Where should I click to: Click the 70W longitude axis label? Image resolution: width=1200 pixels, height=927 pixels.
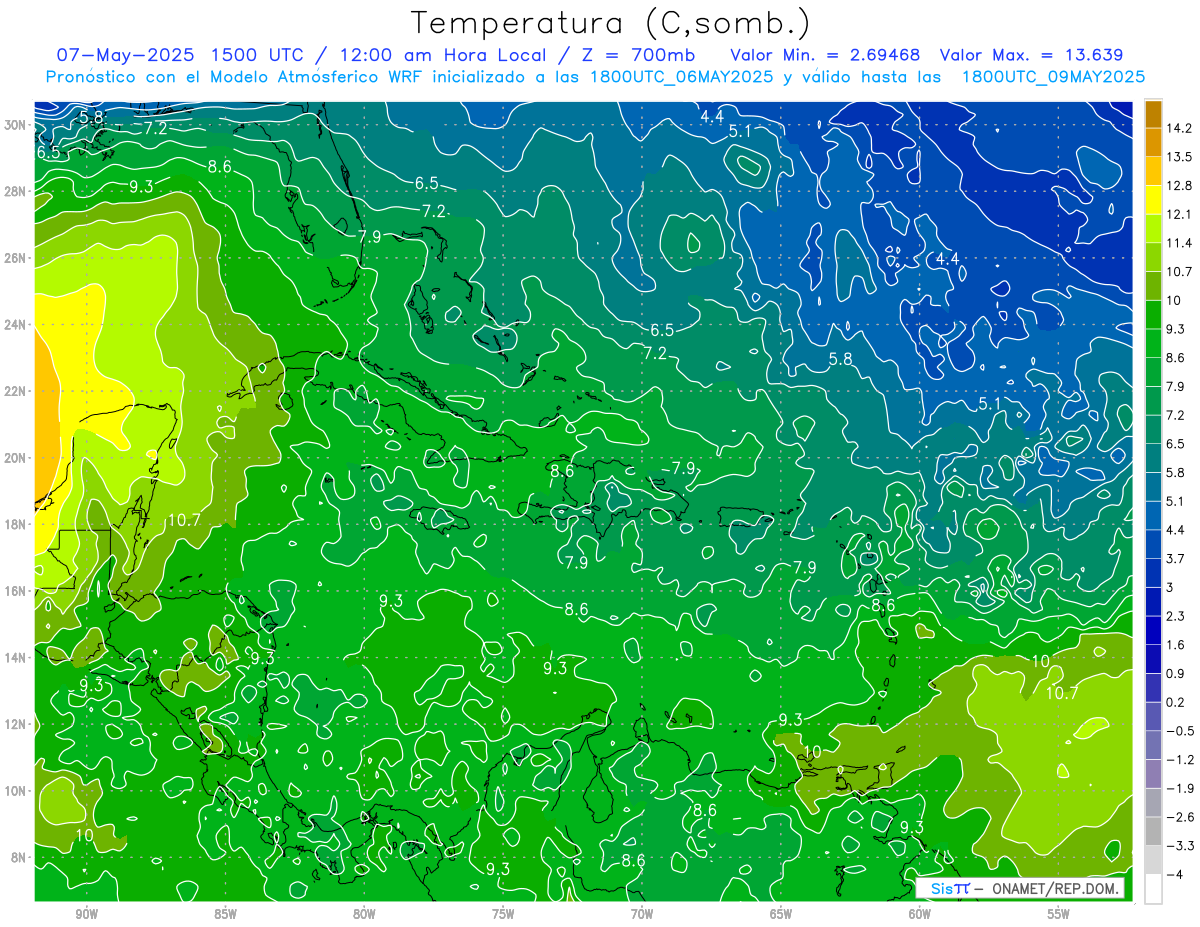point(642,915)
